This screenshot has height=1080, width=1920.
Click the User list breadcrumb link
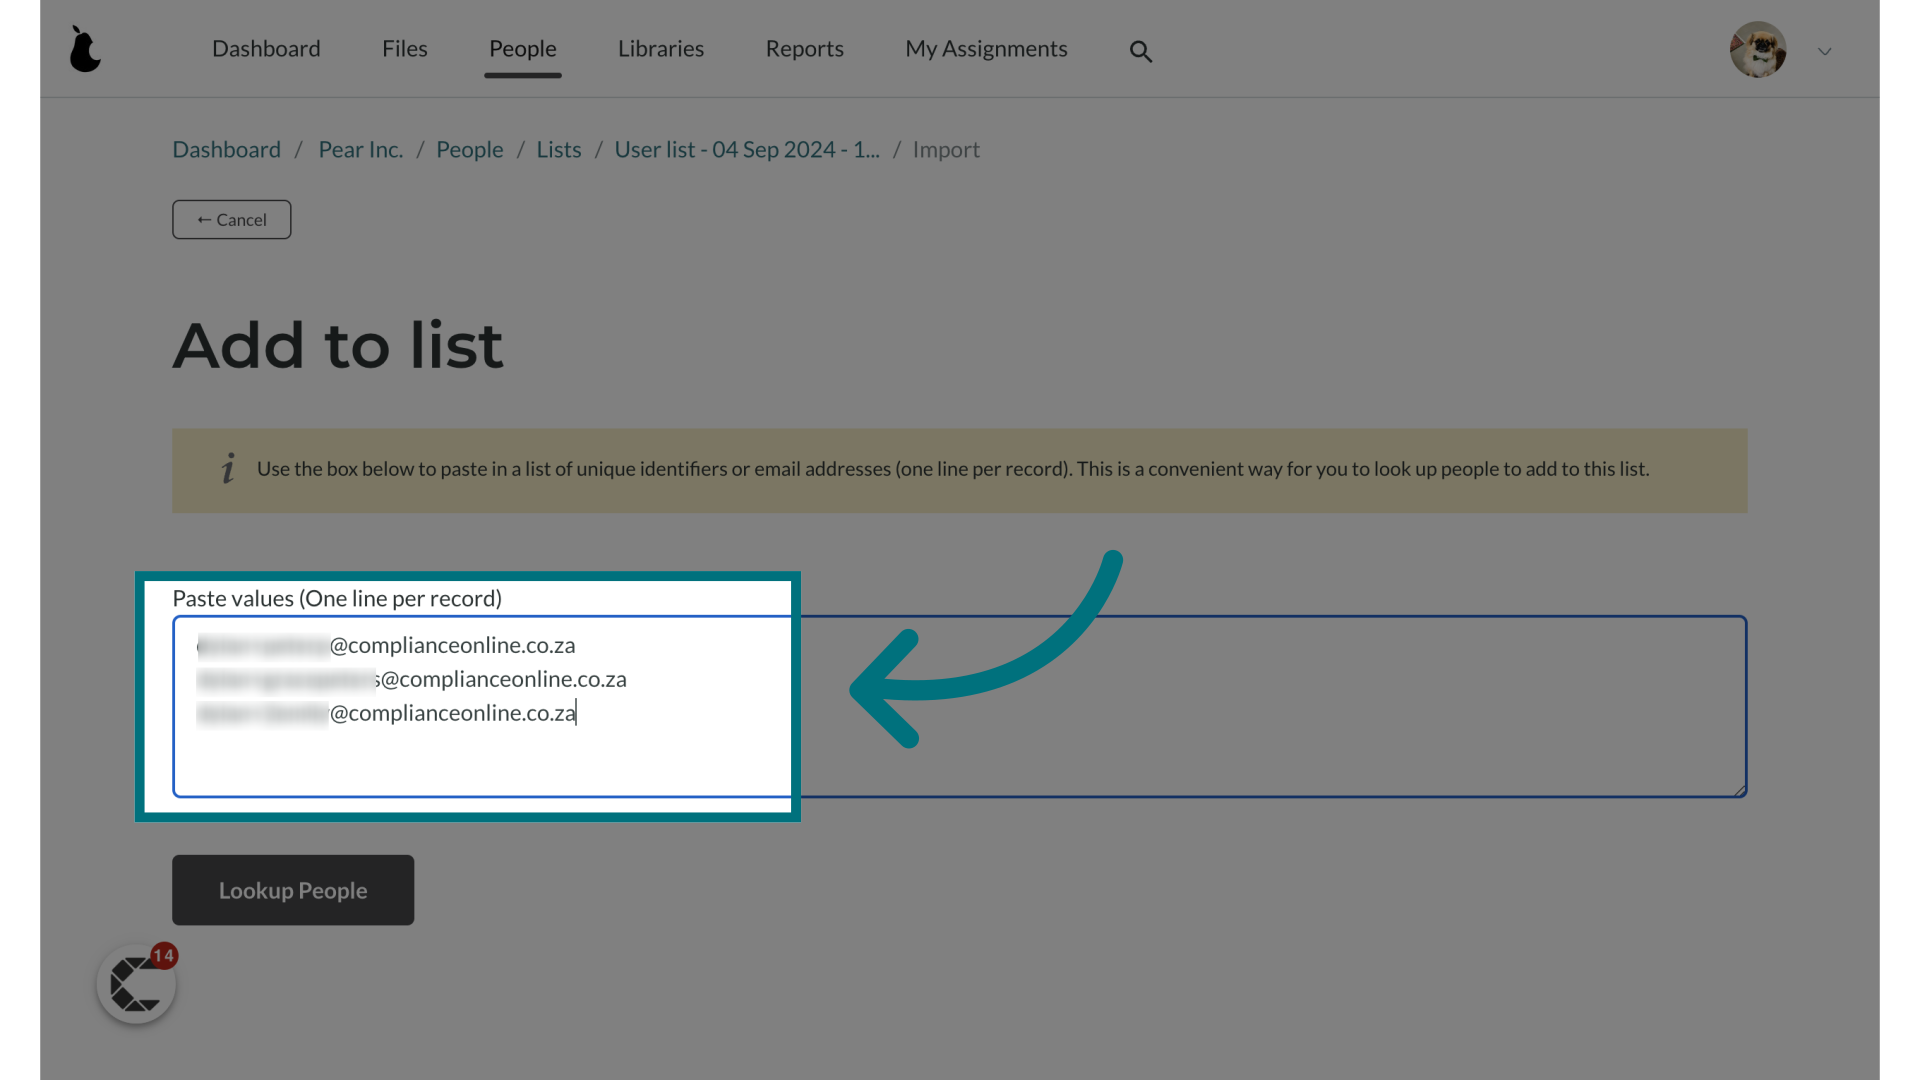click(746, 149)
